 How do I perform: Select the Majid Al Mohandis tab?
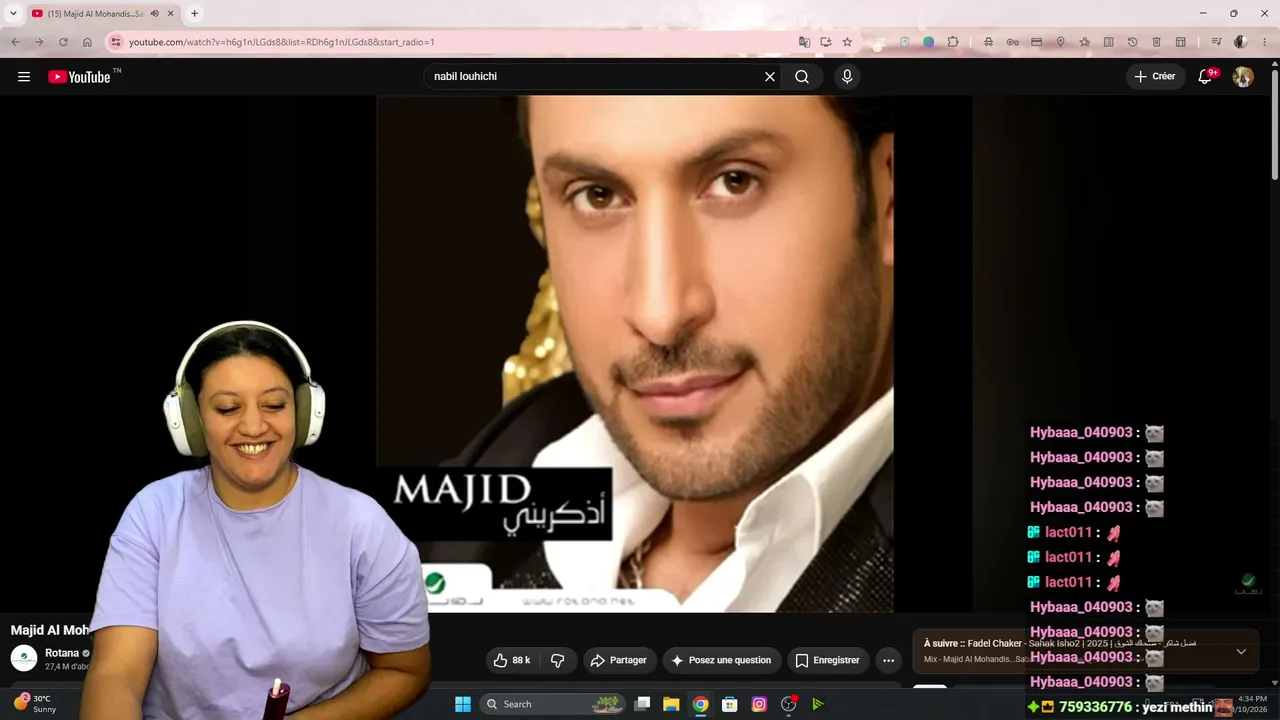(x=95, y=13)
